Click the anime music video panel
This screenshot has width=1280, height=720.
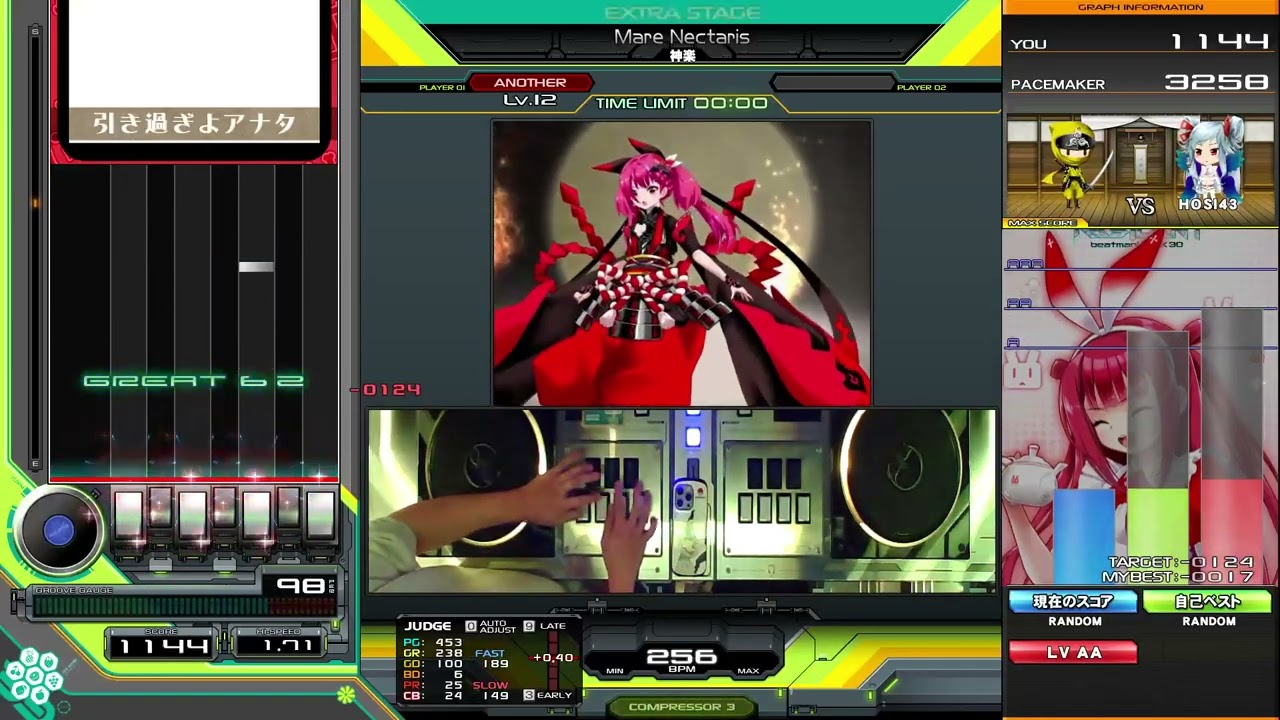[x=681, y=263]
